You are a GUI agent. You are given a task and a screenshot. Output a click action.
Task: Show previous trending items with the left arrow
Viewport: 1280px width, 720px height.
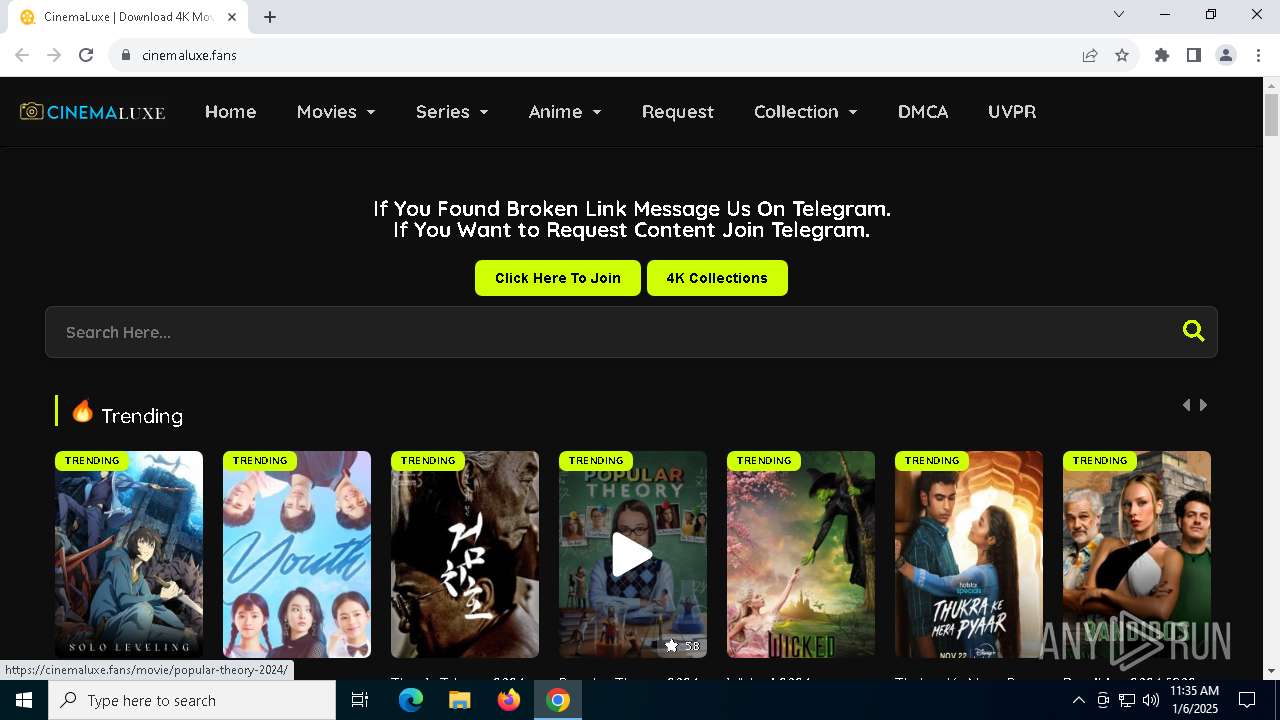pos(1186,405)
